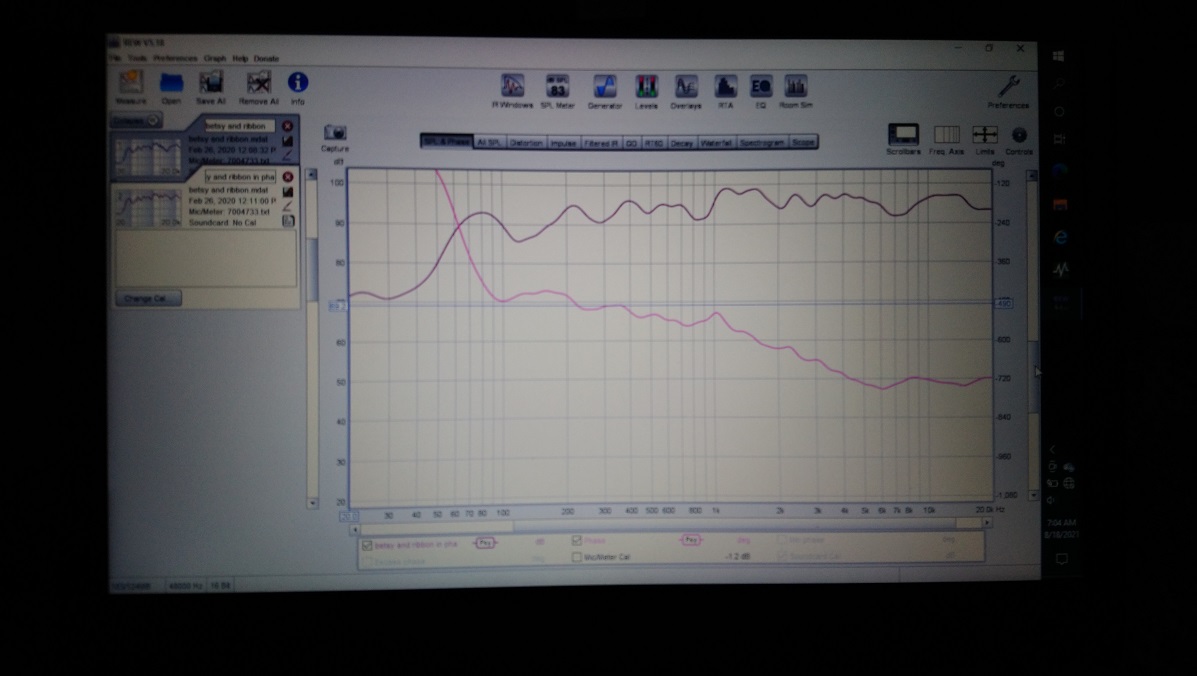Switch to the Filtered IR tab
The width and height of the screenshot is (1197, 676).
point(602,143)
